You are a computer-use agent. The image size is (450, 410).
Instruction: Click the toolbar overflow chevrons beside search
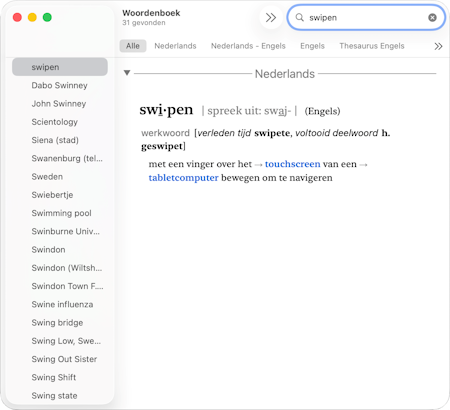point(271,17)
